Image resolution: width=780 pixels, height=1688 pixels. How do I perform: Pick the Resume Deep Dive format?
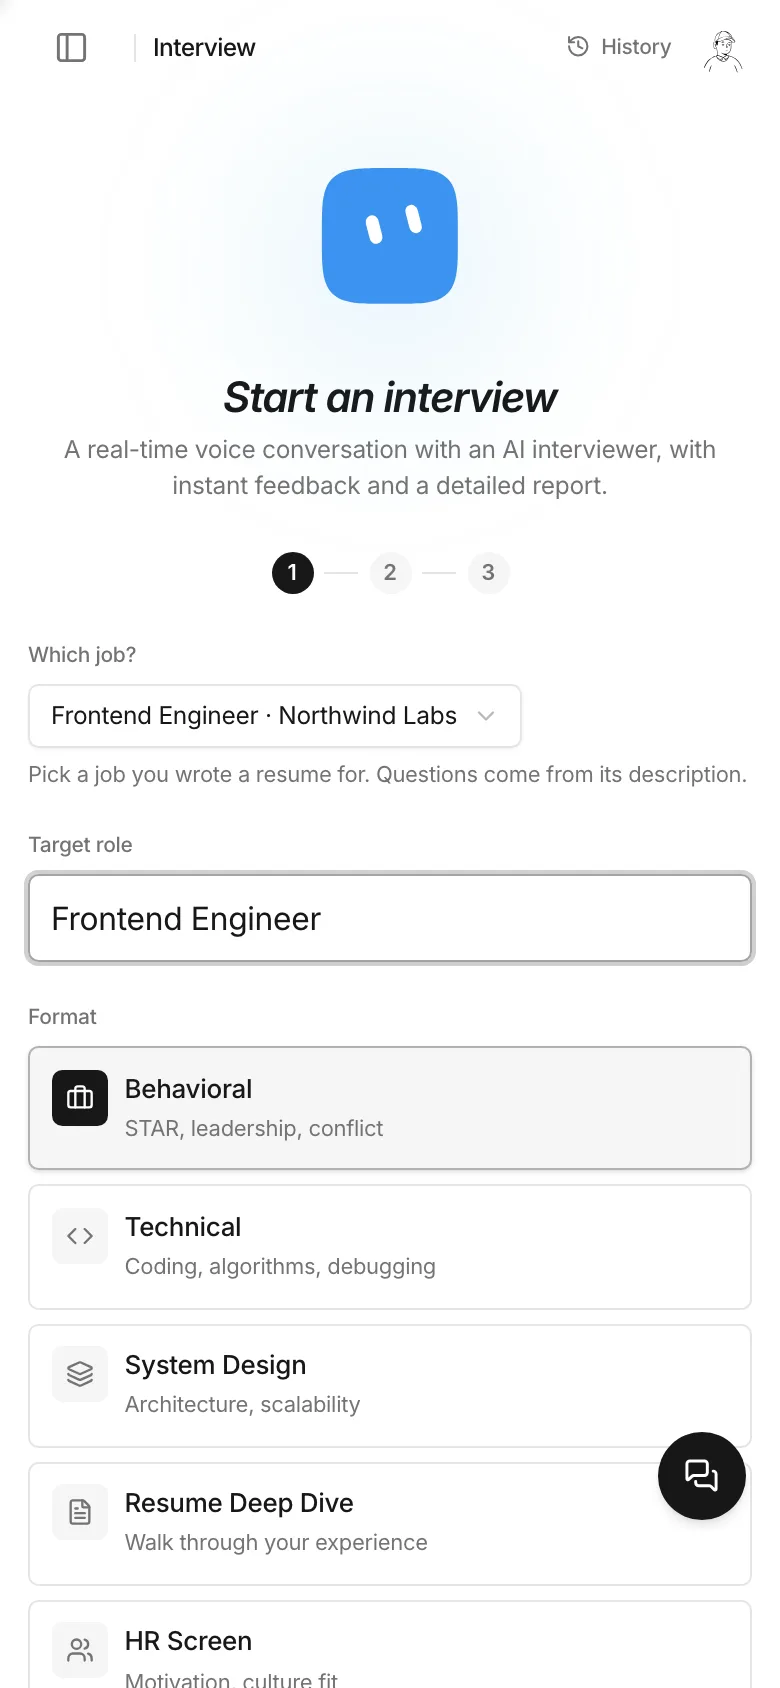tap(390, 1524)
